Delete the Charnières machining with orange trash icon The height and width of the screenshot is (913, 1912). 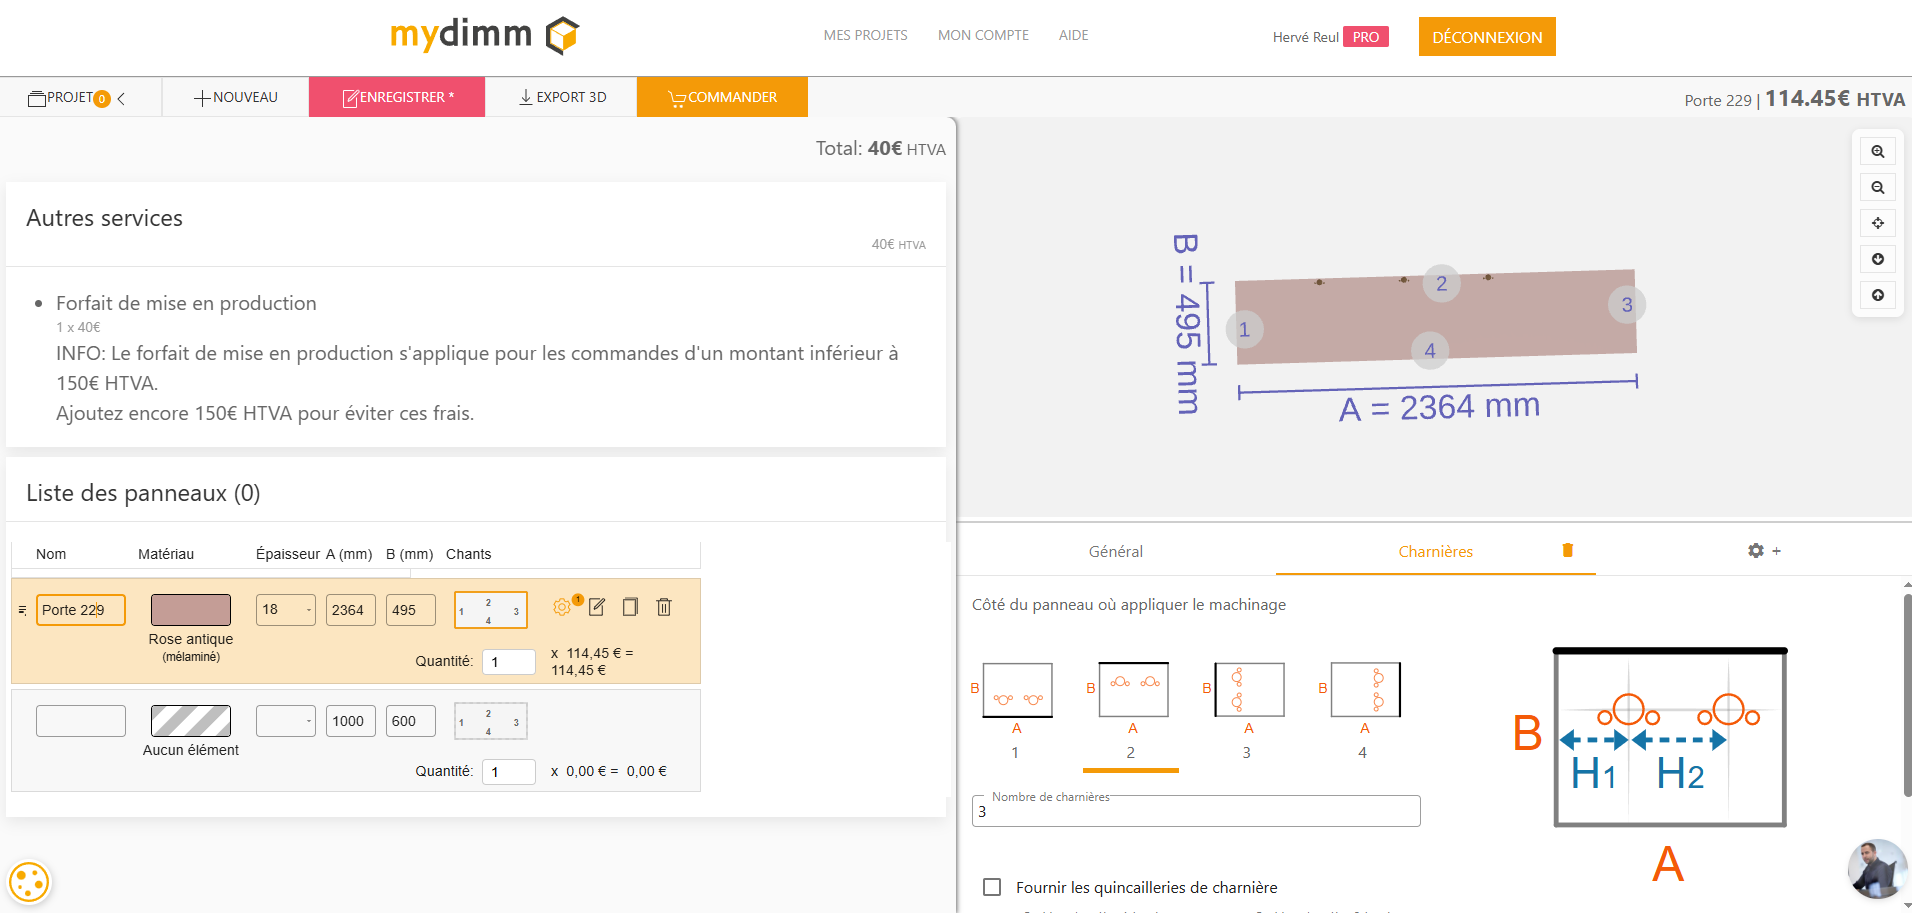click(1567, 550)
